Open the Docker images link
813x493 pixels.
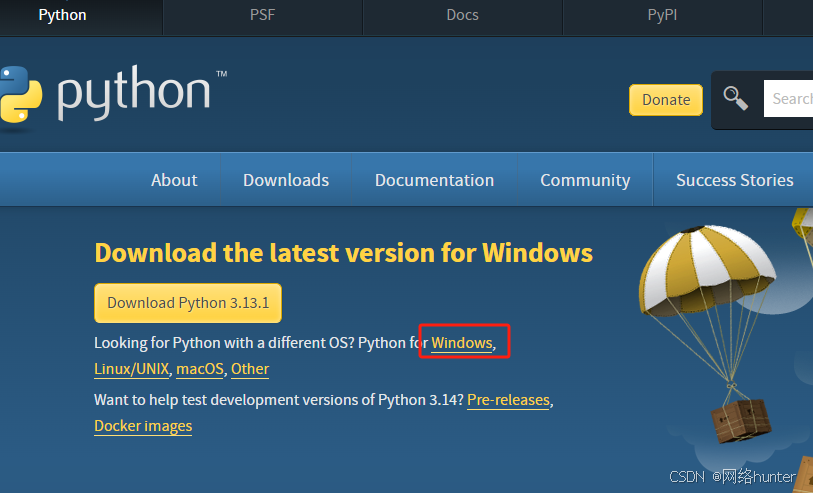point(143,426)
